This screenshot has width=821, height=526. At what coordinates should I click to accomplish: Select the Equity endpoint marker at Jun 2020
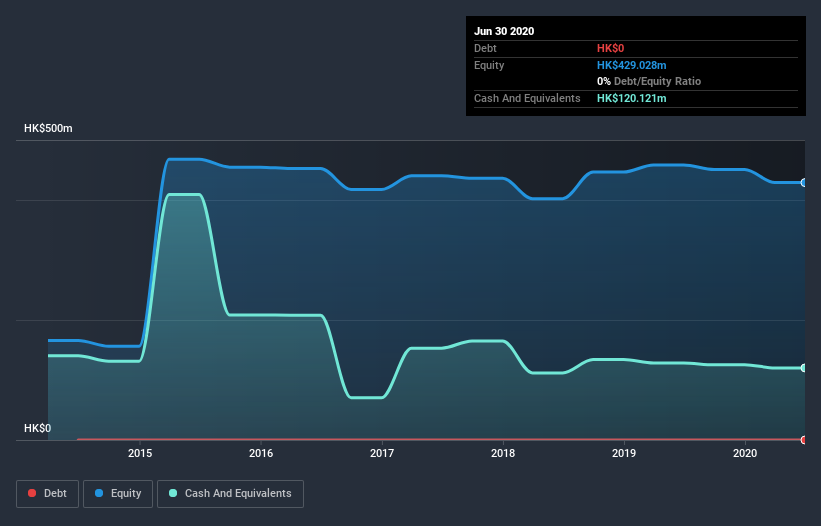[x=804, y=183]
